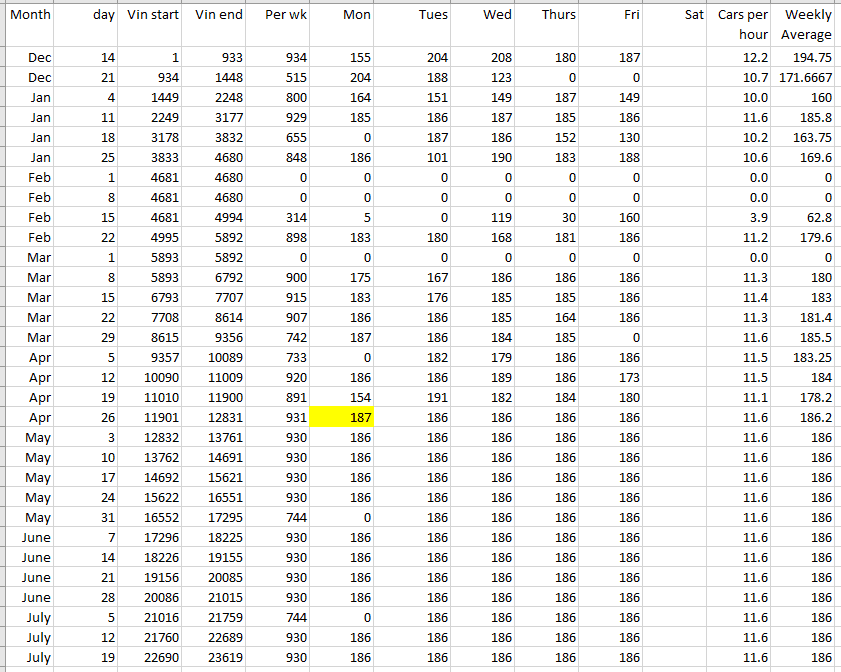Click the Wednesday value 123 in Dec 21 row

point(482,77)
